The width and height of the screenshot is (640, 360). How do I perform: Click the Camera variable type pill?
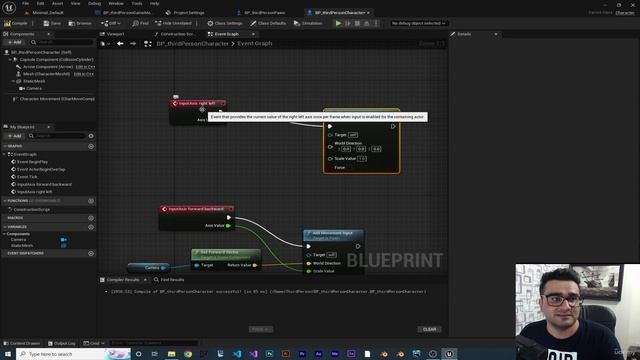[x=64, y=240]
